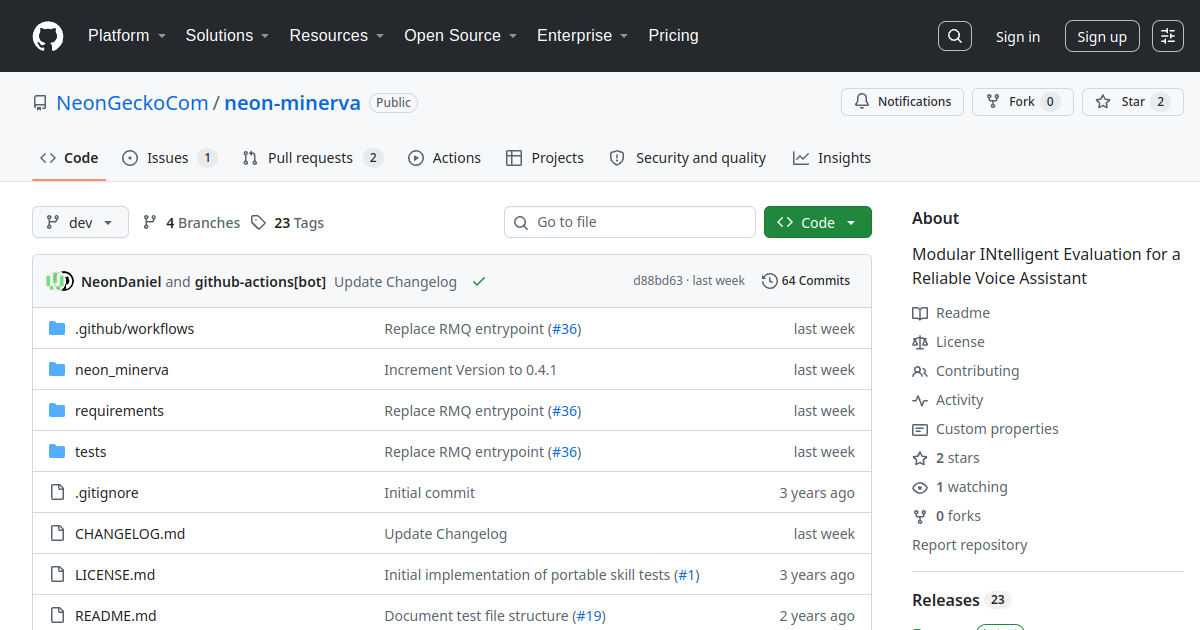
Task: Click the tests folder icon
Action: 57,452
